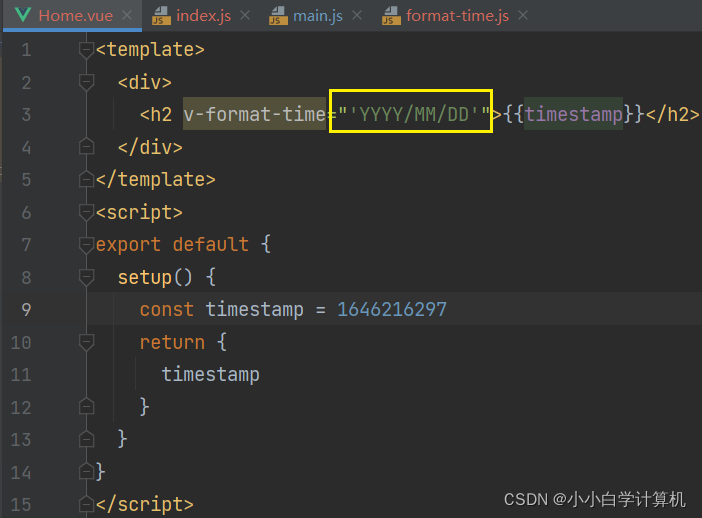Open the index.js editor tab

[204, 16]
